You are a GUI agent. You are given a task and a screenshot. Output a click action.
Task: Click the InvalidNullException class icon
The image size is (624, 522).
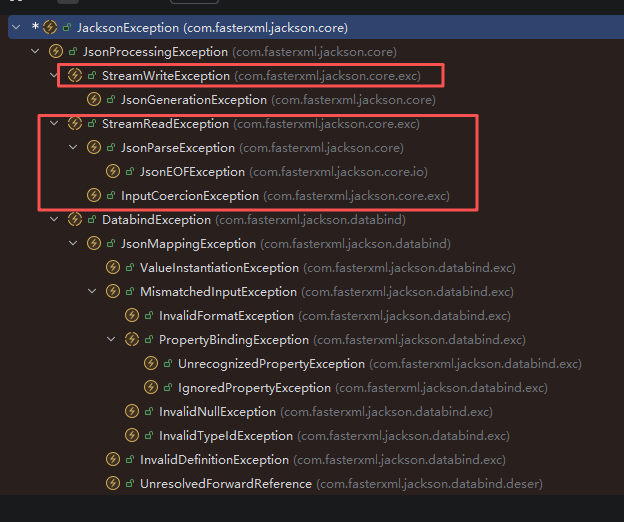(x=133, y=412)
